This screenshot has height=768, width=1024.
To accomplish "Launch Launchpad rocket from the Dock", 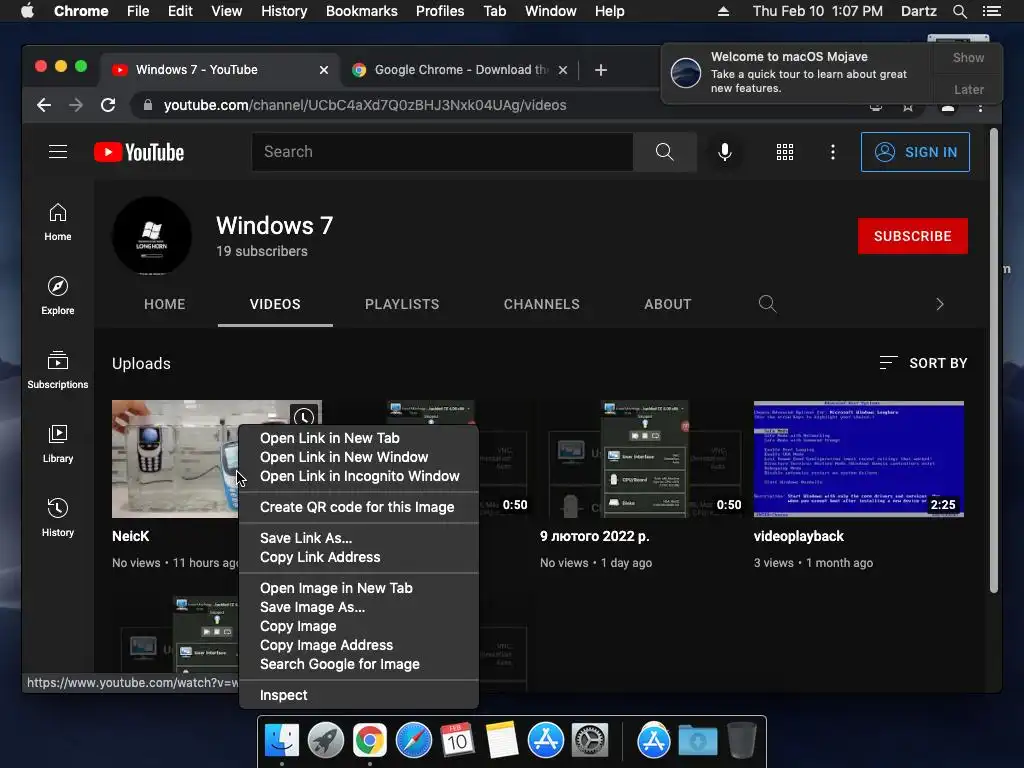I will point(326,741).
